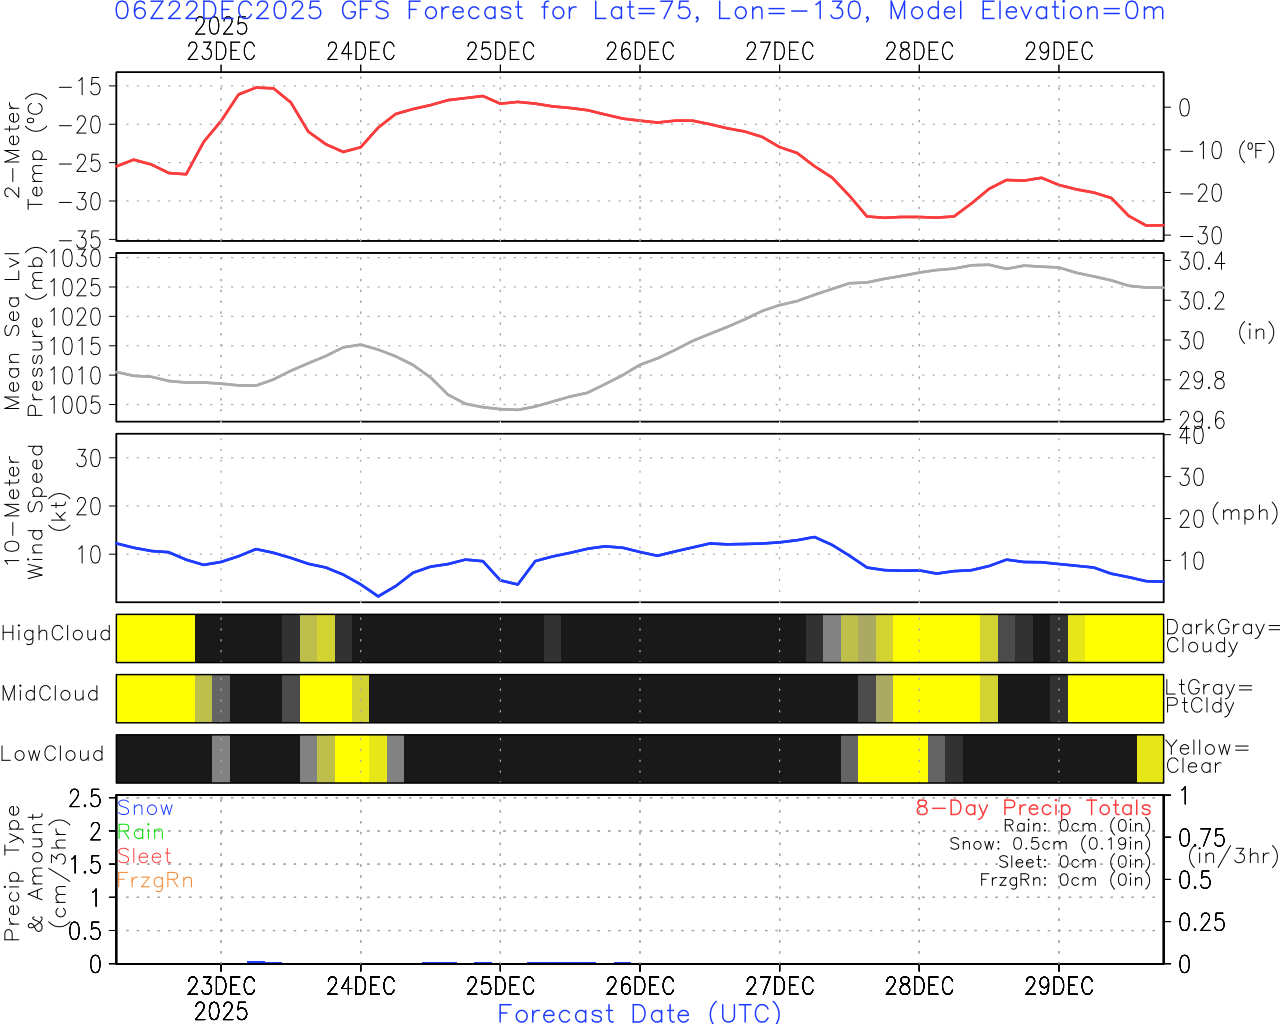Click the 'DarkGray= Cloudy' legend text
1280x1024 pixels.
[x=1222, y=637]
